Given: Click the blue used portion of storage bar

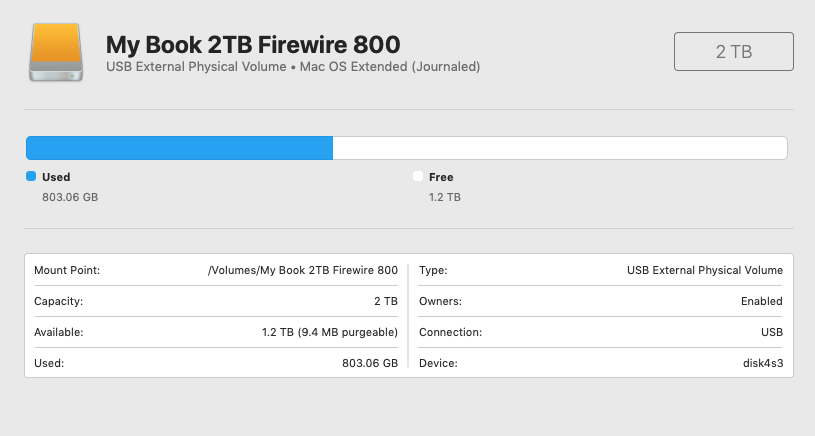Looking at the screenshot, I should click(x=180, y=148).
